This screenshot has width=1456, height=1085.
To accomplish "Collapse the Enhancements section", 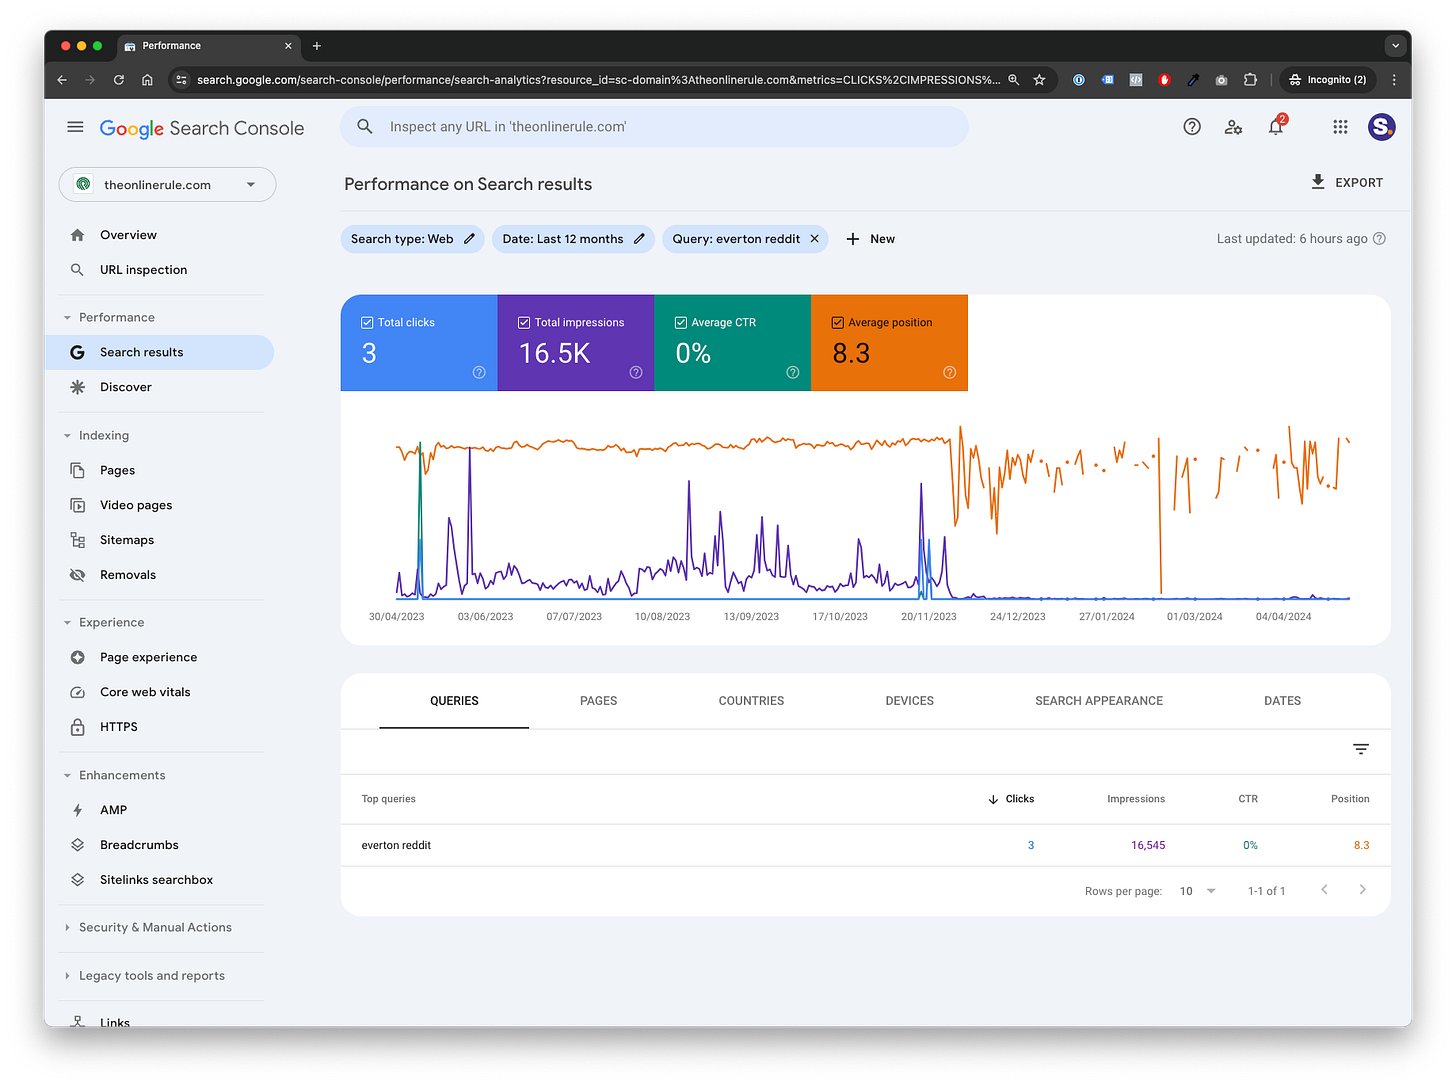I will [x=67, y=776].
